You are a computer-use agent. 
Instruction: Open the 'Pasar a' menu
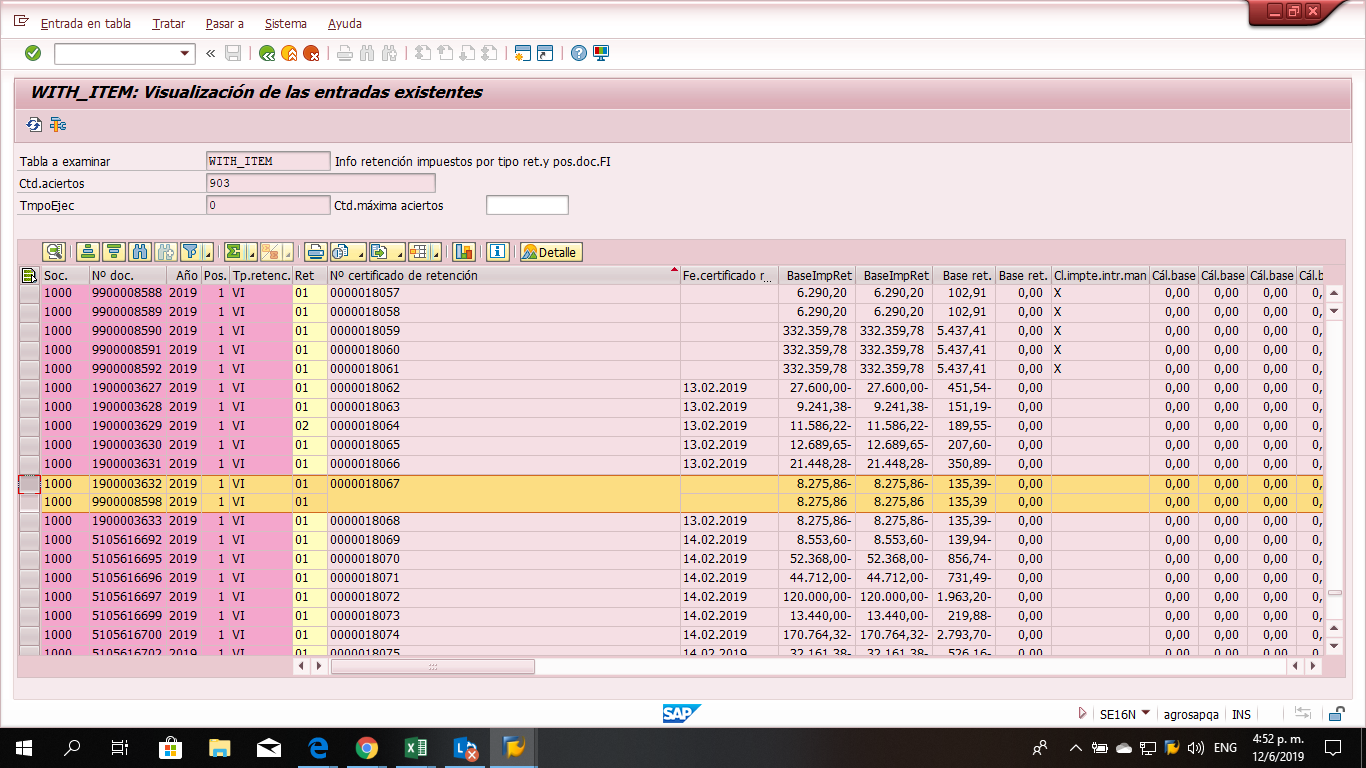(x=224, y=23)
